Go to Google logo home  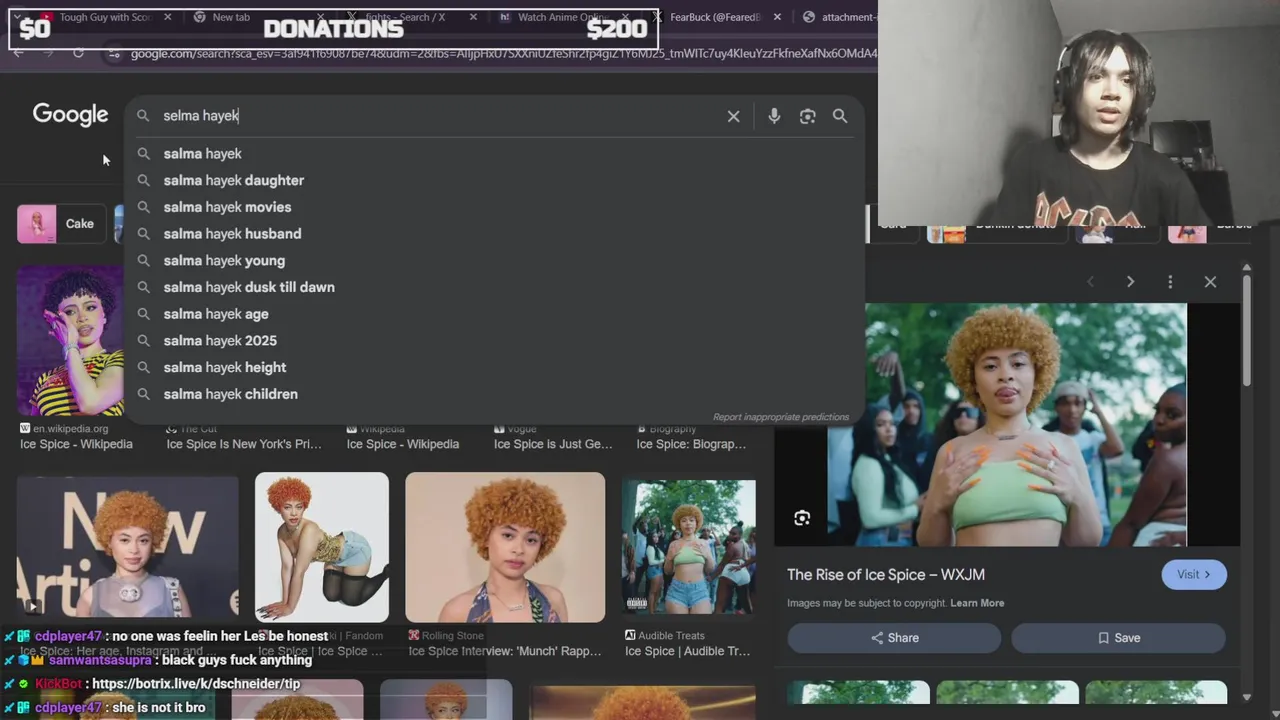pos(70,115)
